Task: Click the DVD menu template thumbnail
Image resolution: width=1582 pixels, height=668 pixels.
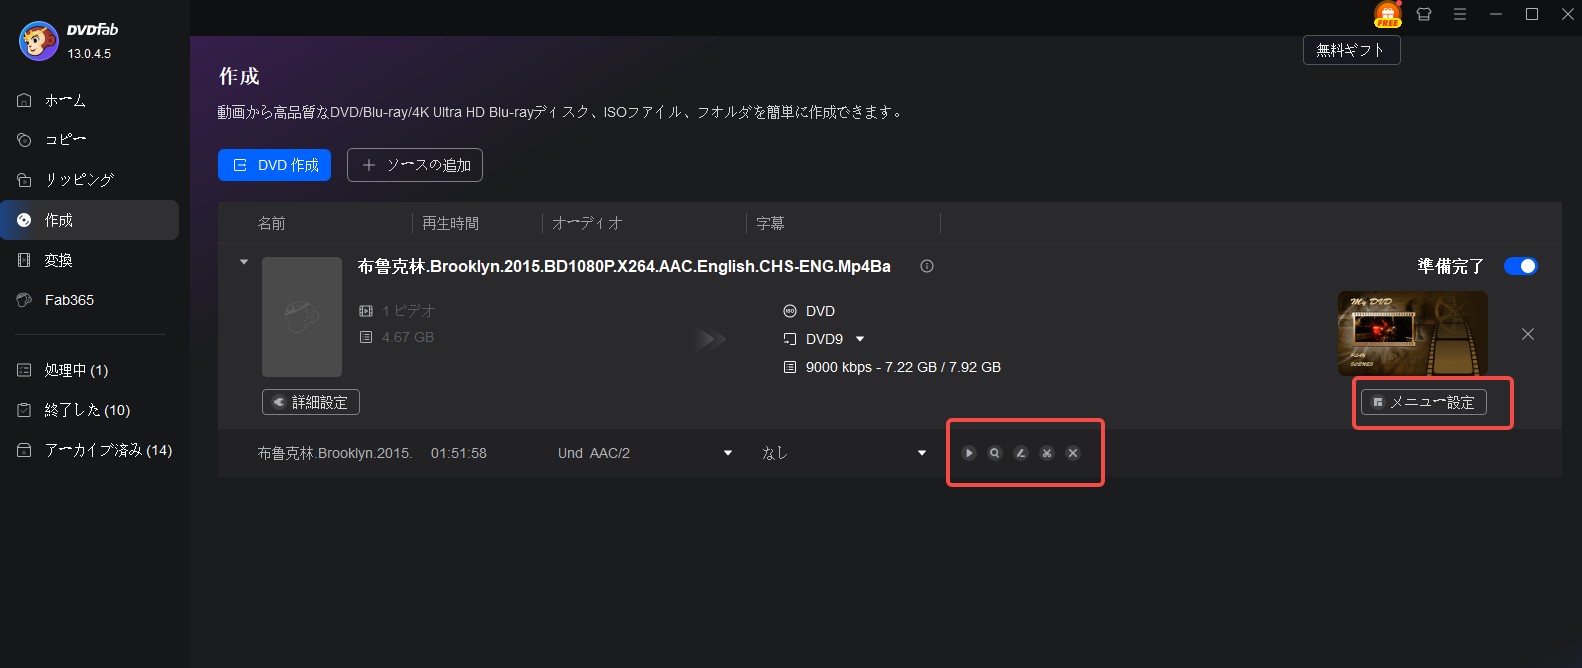Action: 1412,333
